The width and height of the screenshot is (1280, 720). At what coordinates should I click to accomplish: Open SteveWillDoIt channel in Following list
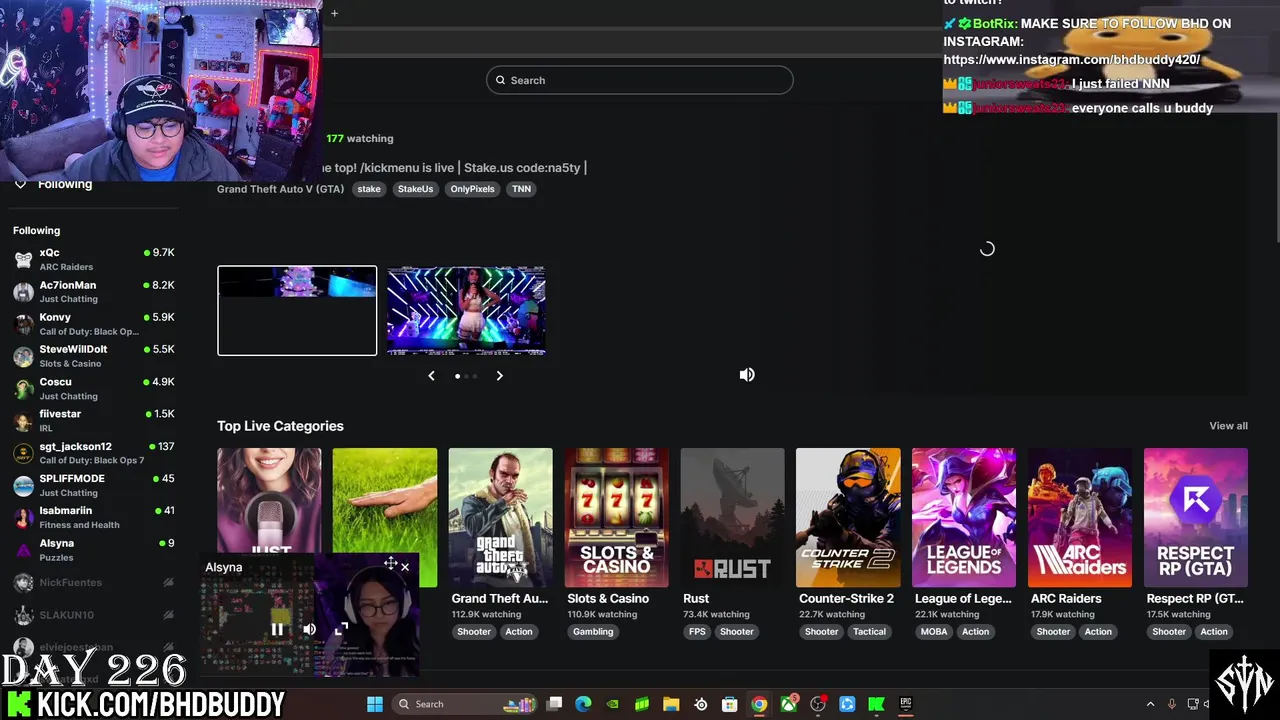coord(95,356)
